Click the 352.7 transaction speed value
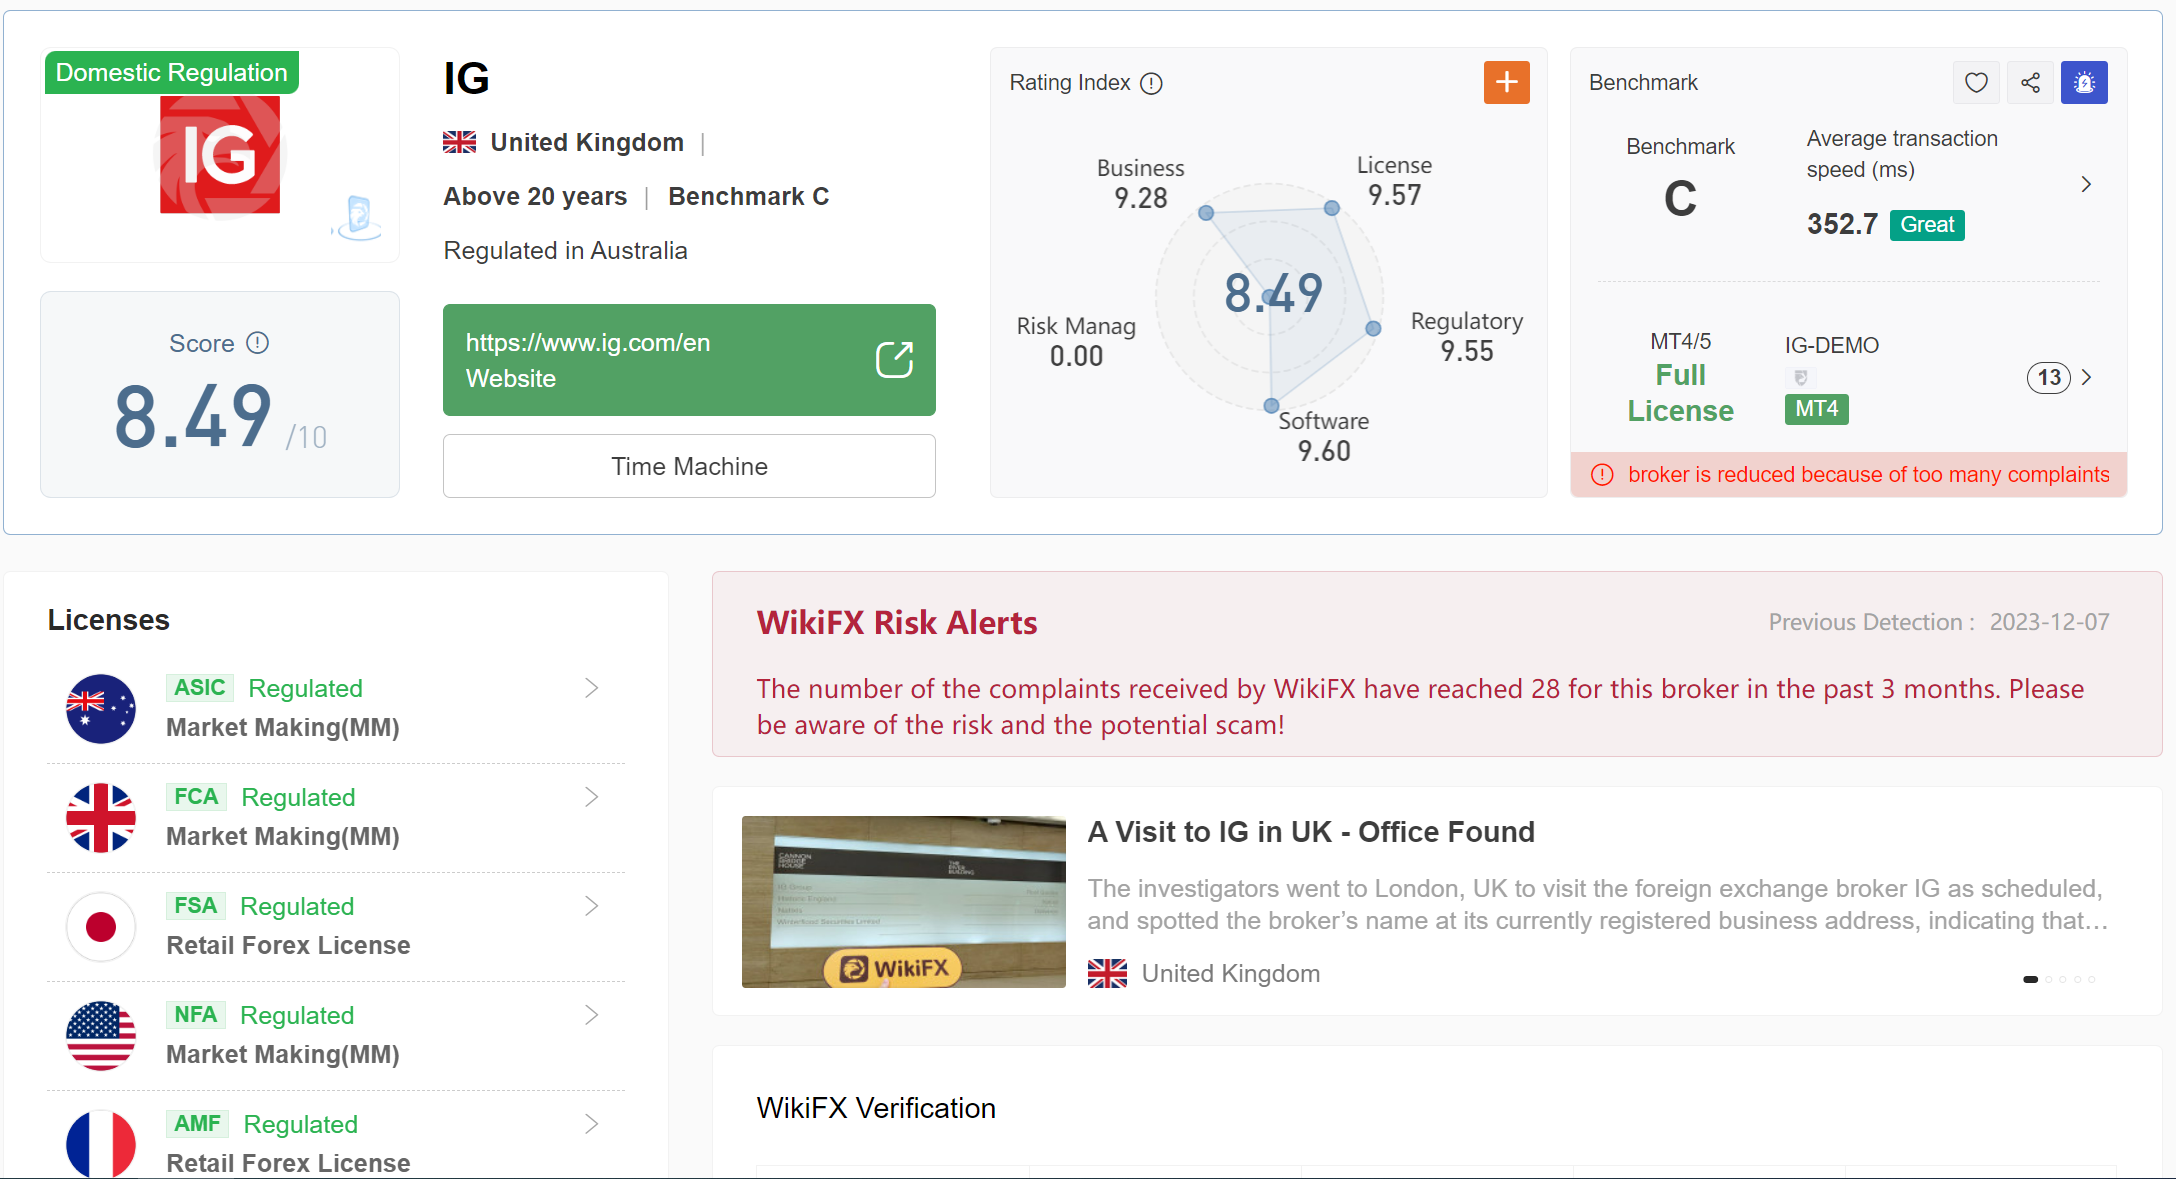 click(x=1842, y=224)
